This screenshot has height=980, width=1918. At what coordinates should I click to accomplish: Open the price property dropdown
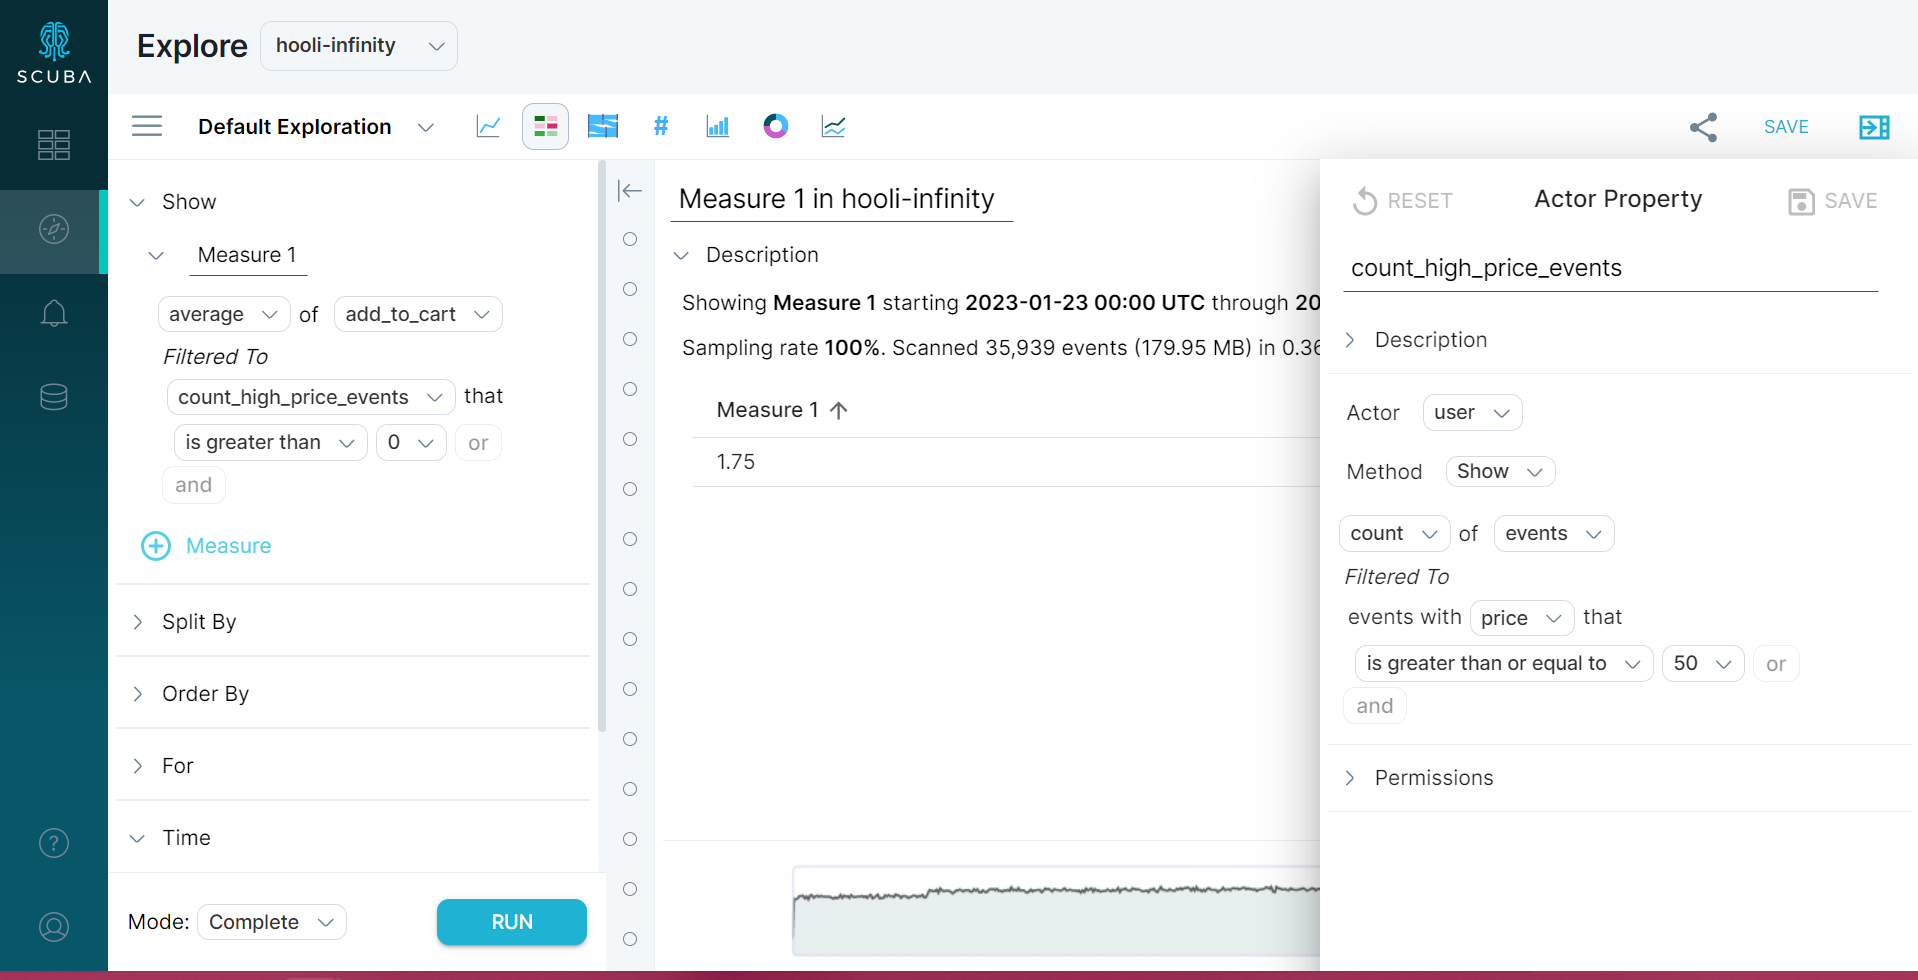pos(1522,618)
